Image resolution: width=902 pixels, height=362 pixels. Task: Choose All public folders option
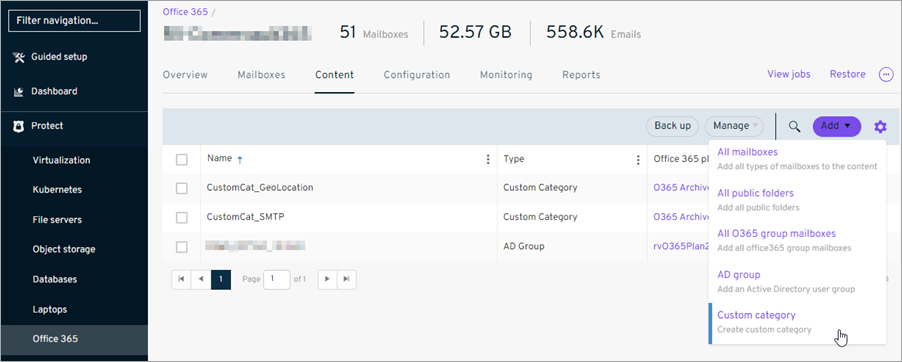[797, 200]
